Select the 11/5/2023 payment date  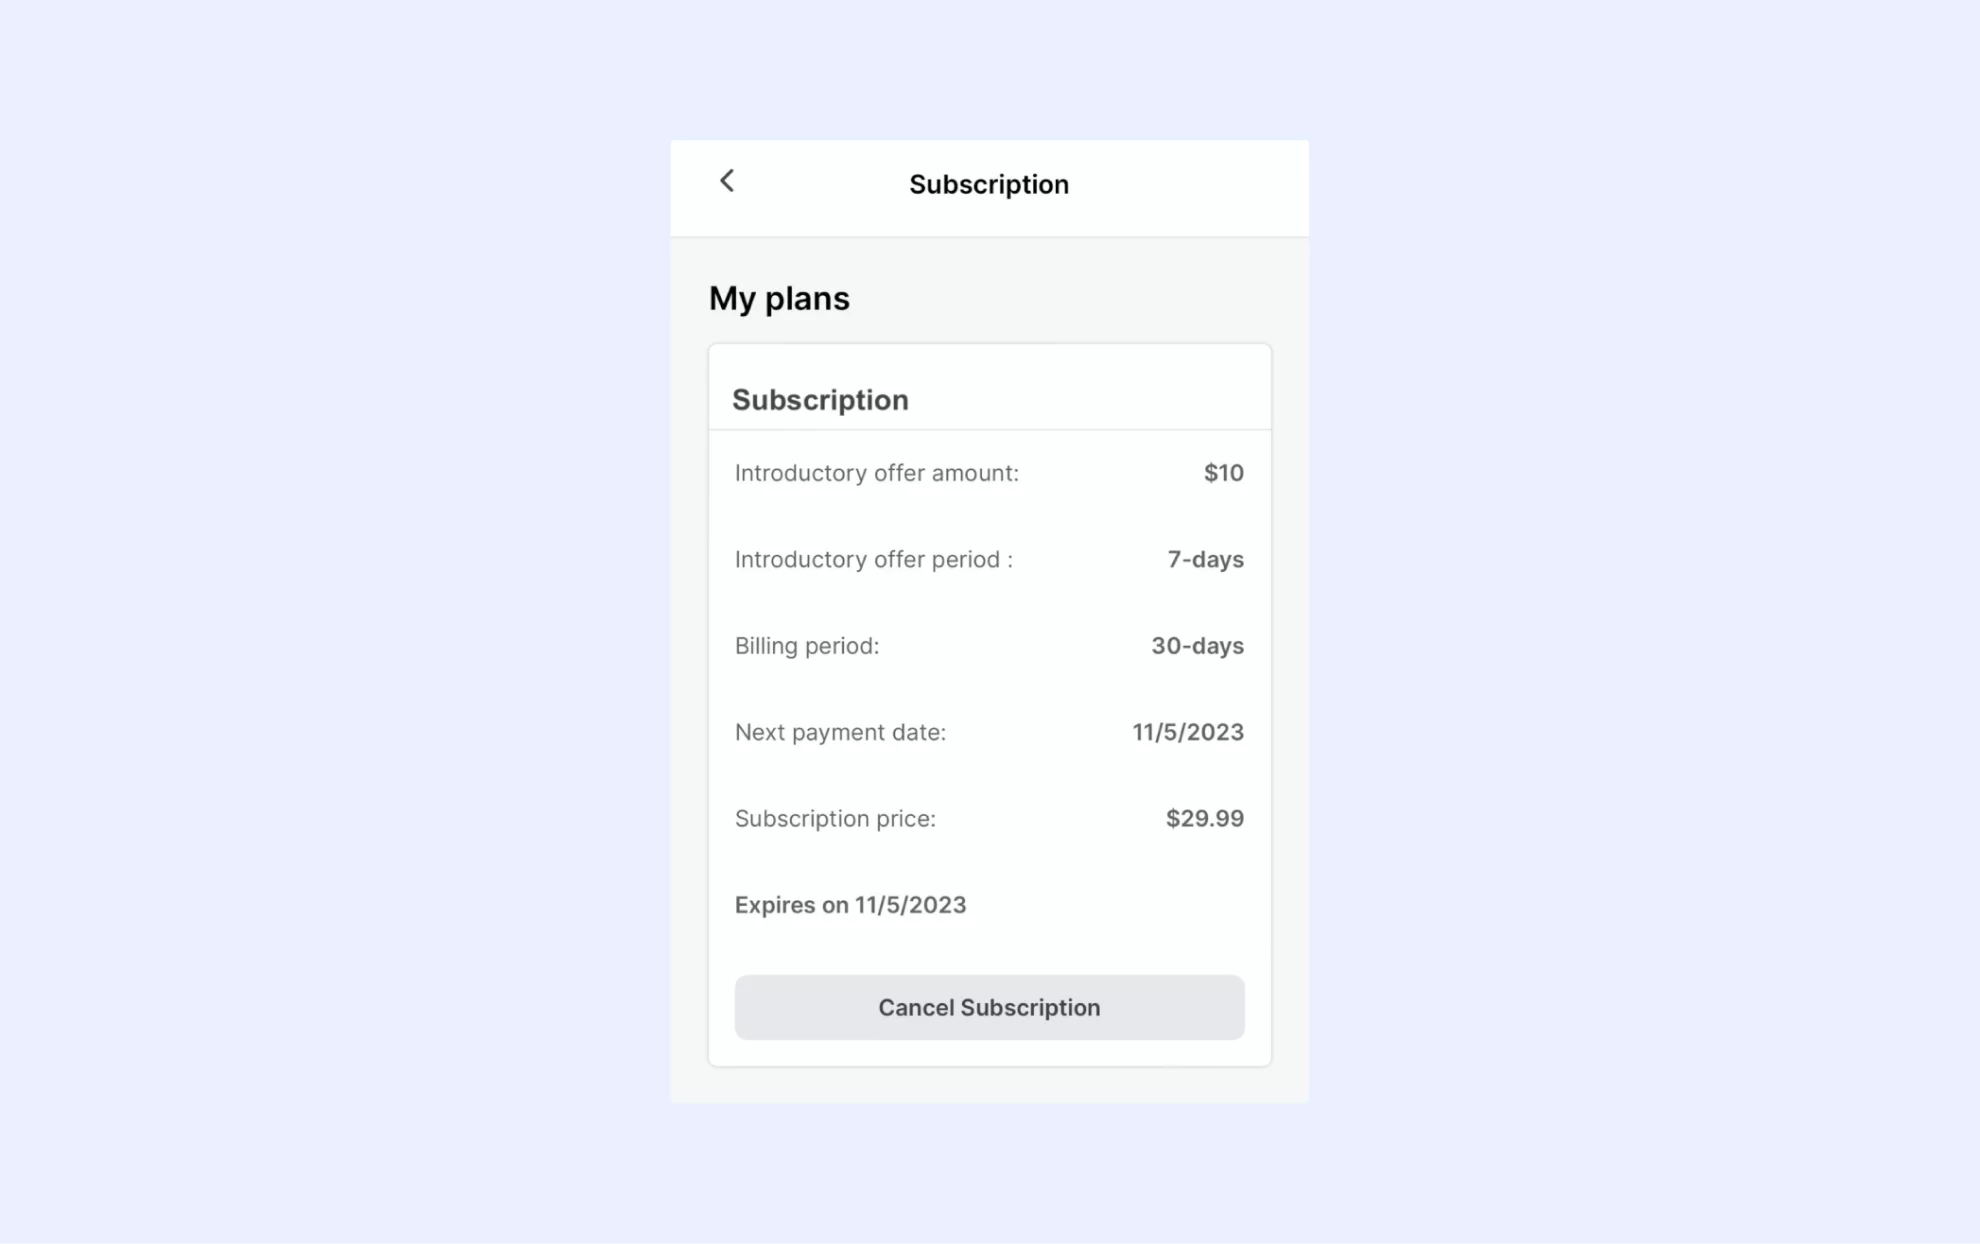coord(1186,732)
